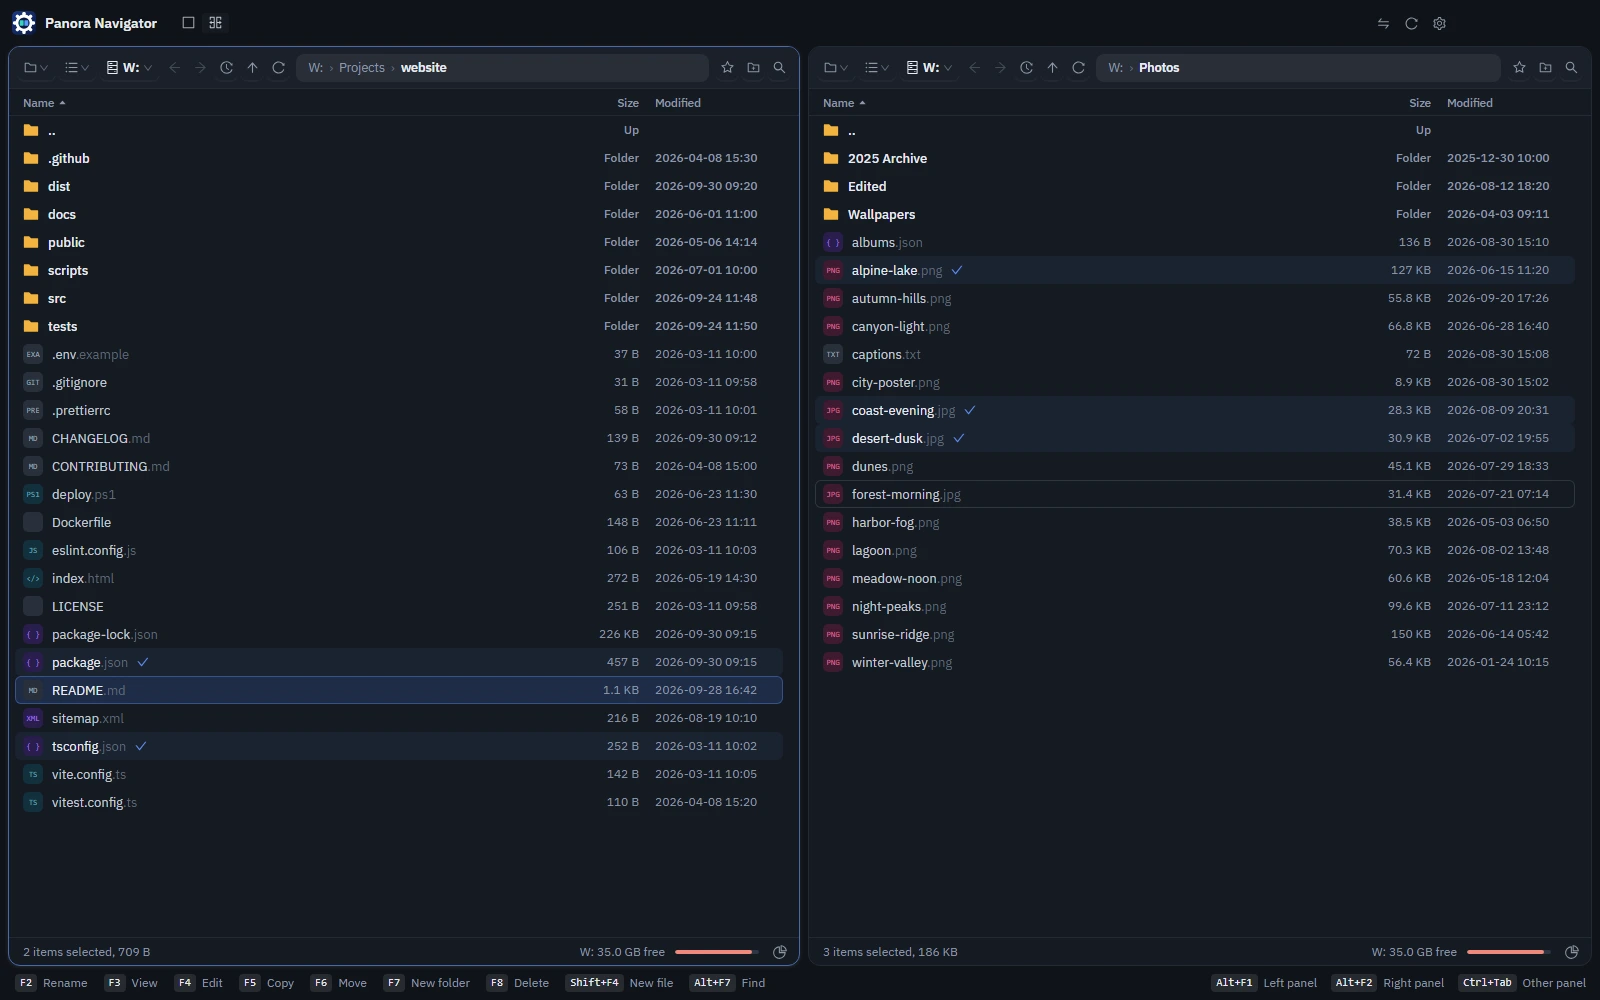Viewport: 1600px width, 1000px height.
Task: Click the left panel disk usage bar
Action: 716,952
